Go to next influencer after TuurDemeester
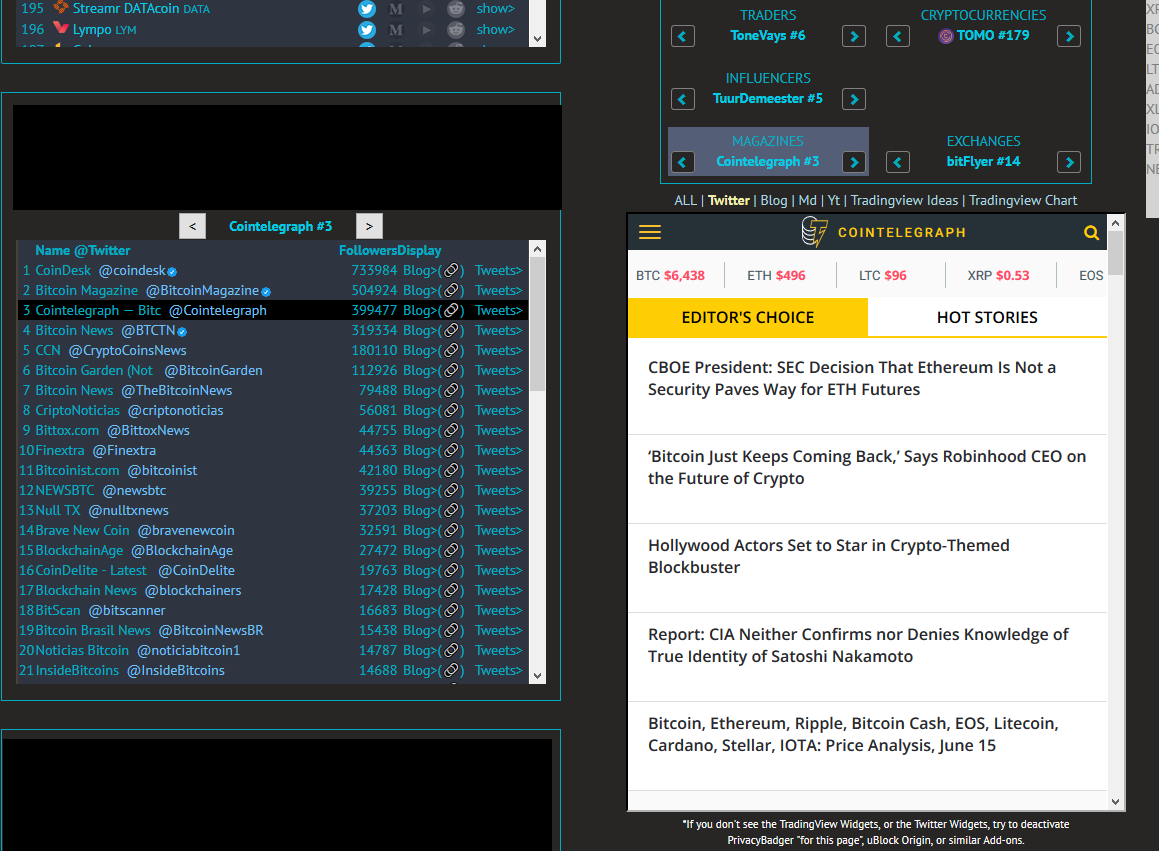Viewport: 1159px width, 851px height. (x=854, y=99)
